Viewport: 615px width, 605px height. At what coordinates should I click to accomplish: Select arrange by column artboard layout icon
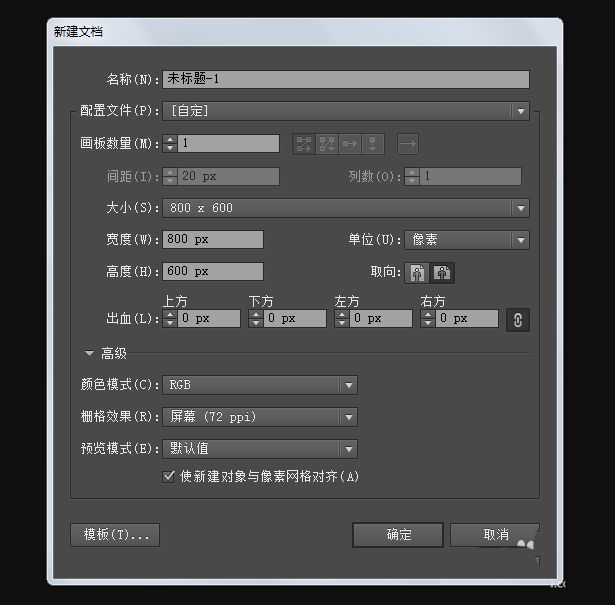coord(373,144)
